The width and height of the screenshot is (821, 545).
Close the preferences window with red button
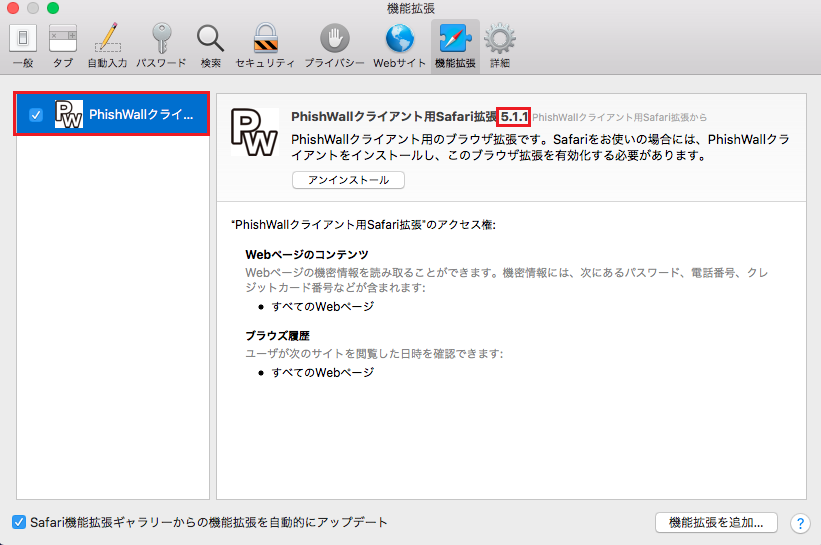point(13,8)
